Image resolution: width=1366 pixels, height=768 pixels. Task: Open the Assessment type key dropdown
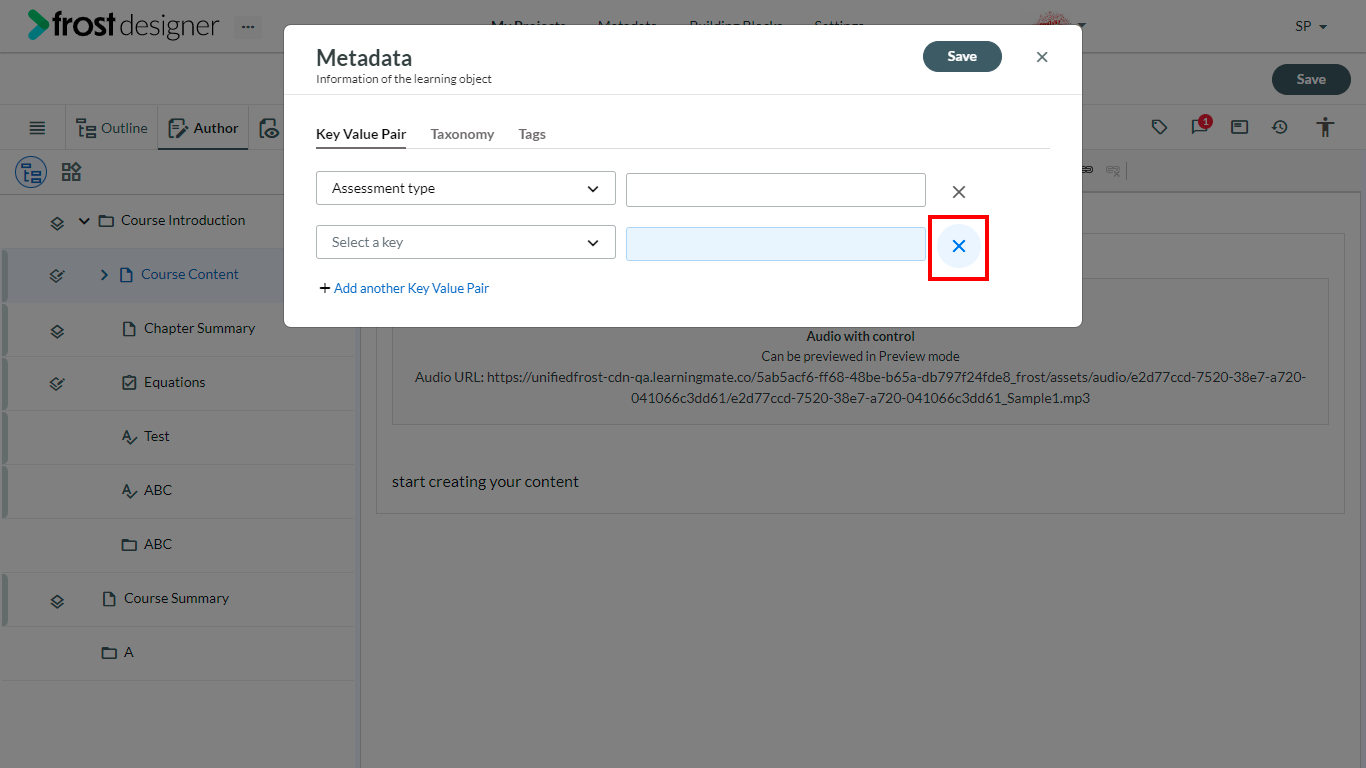(466, 188)
